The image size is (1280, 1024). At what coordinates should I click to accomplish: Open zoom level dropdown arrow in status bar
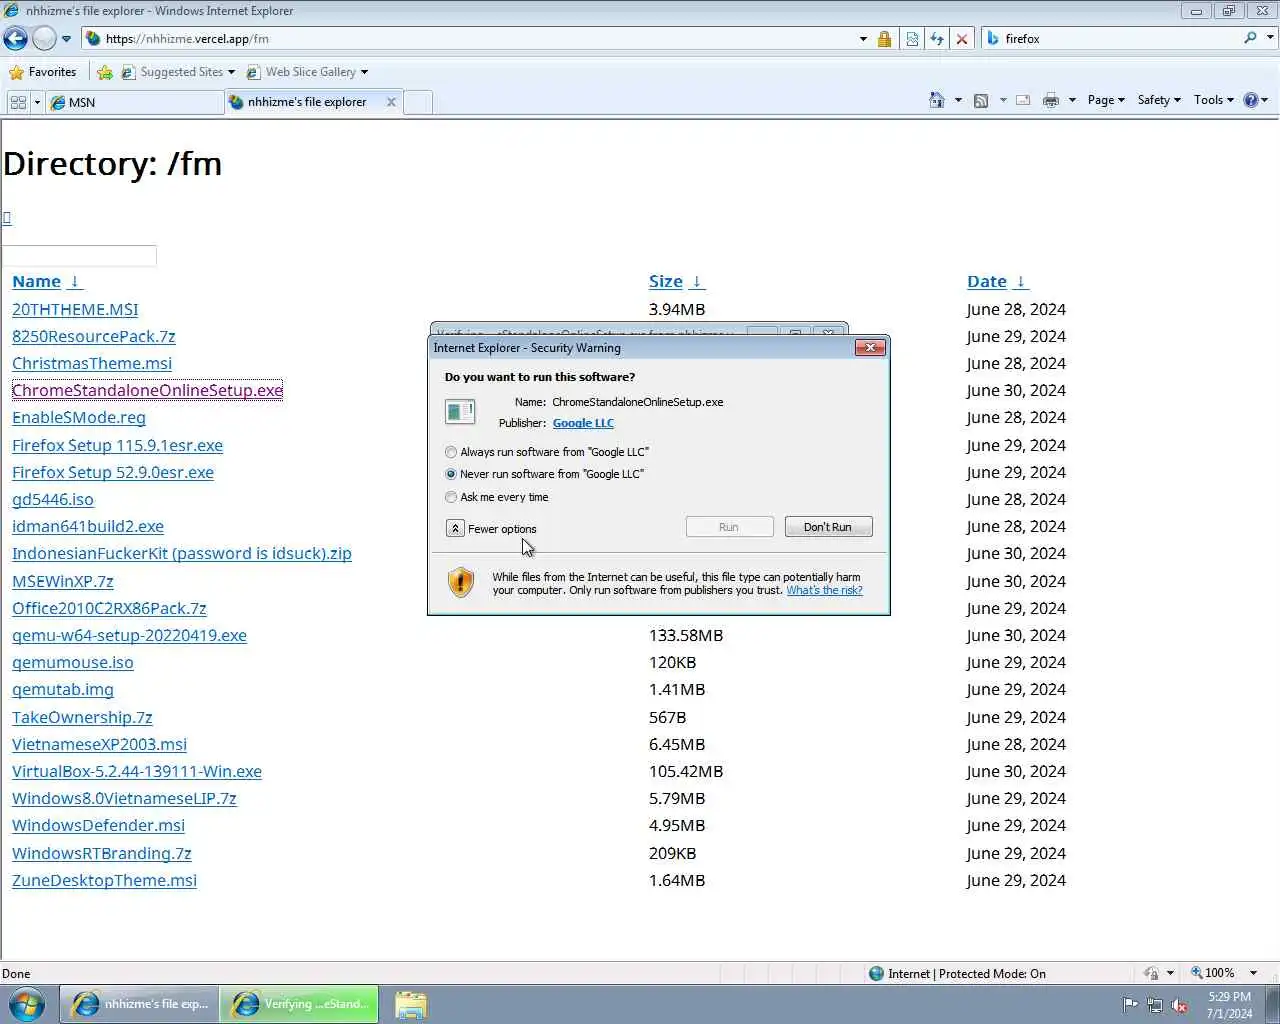(1253, 973)
